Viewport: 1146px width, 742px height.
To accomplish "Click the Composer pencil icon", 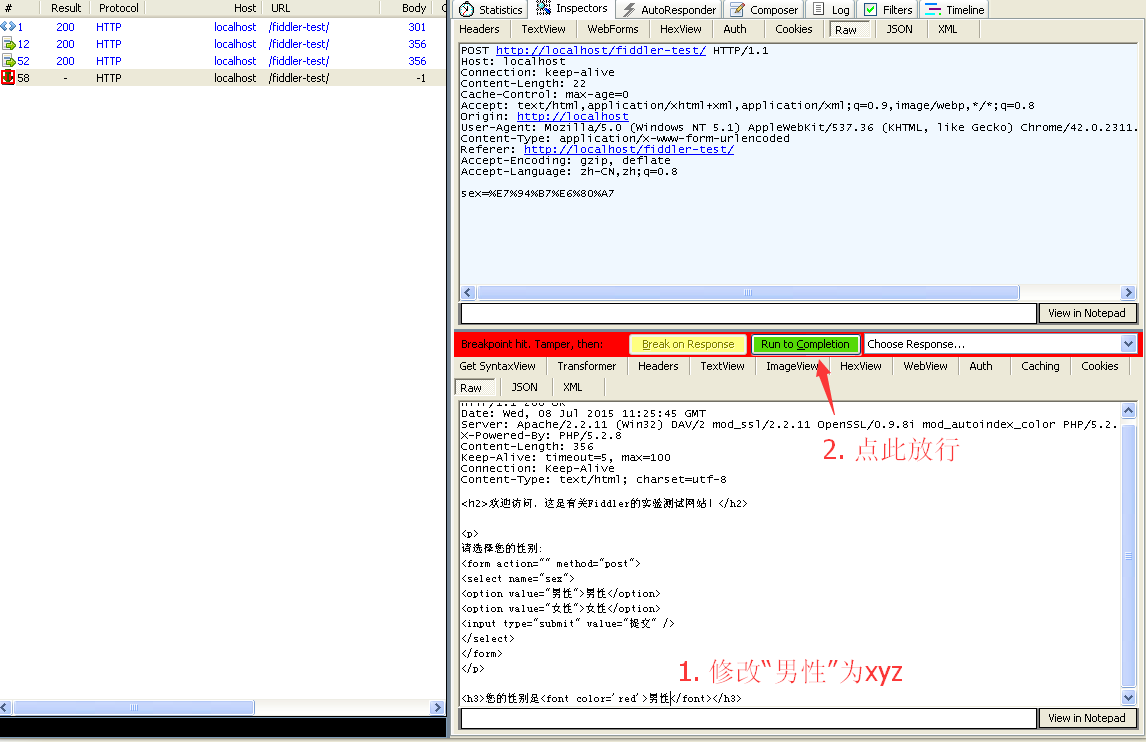I will 737,10.
